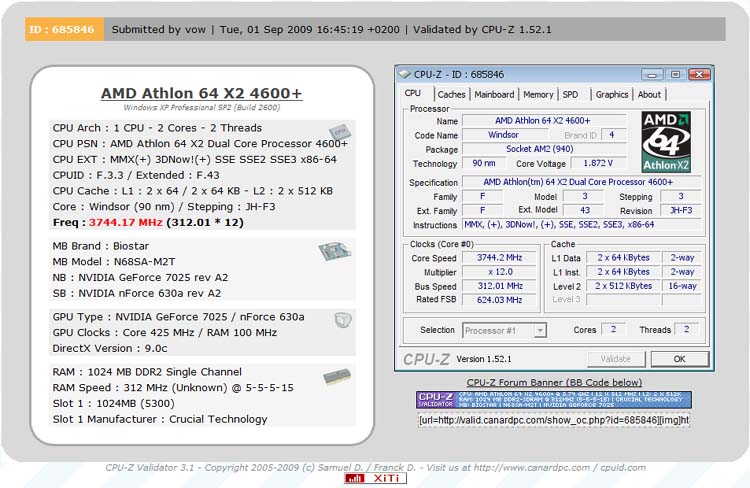
Task: Click the Specification field text
Action: pos(582,182)
